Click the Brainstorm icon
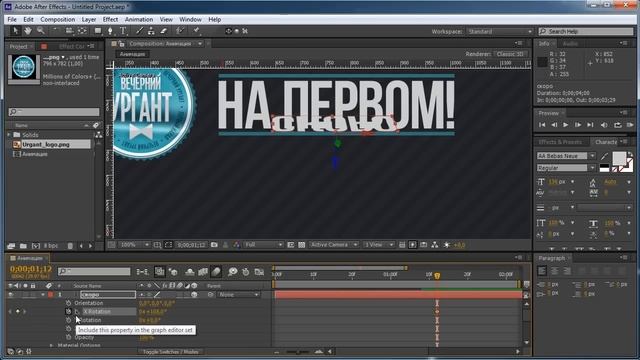 pyautogui.click(x=233, y=271)
